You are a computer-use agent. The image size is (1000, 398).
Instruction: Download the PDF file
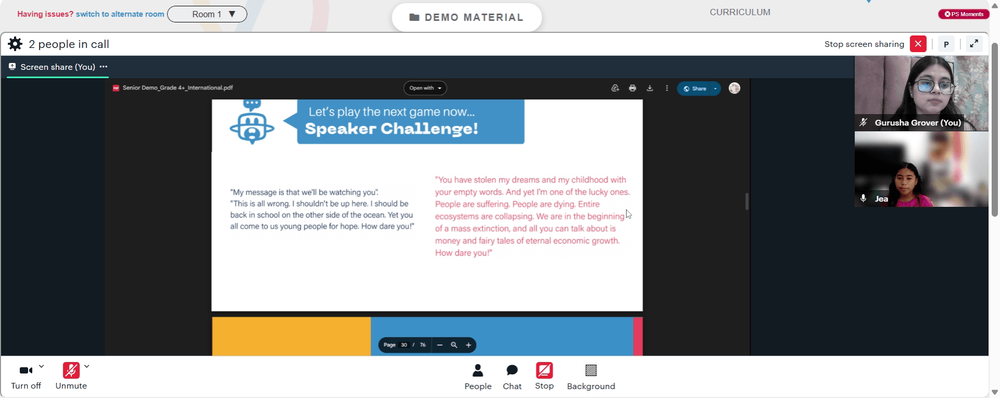[649, 88]
